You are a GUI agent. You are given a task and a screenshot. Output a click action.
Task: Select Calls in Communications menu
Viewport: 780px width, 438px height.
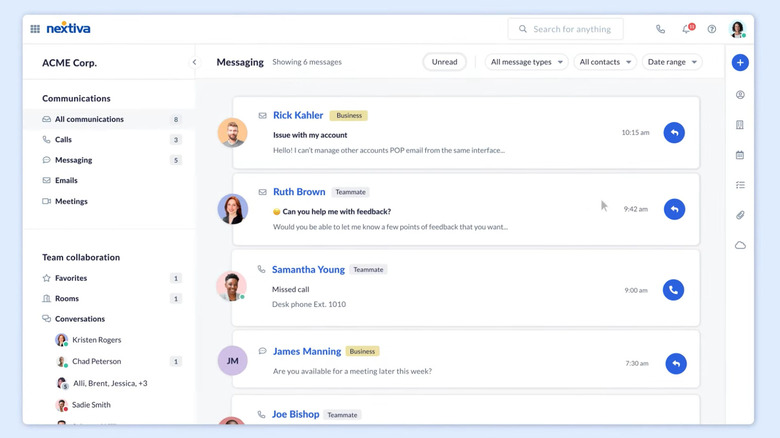63,140
